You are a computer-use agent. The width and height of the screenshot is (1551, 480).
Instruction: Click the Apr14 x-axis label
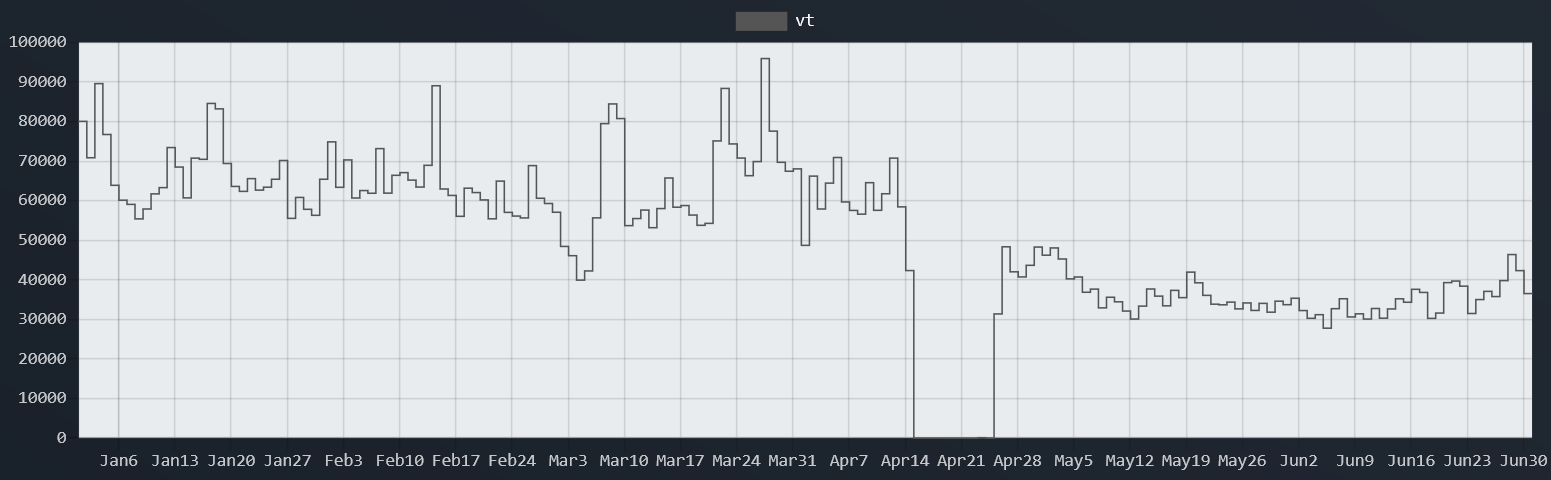pyautogui.click(x=905, y=461)
